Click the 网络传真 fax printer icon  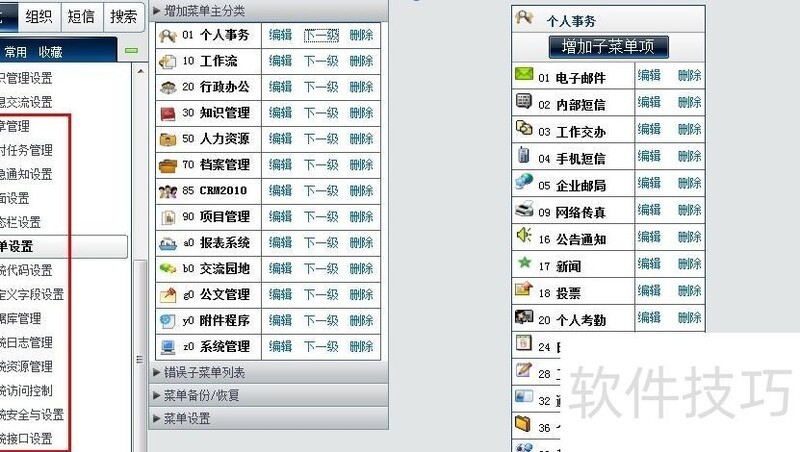pos(523,210)
